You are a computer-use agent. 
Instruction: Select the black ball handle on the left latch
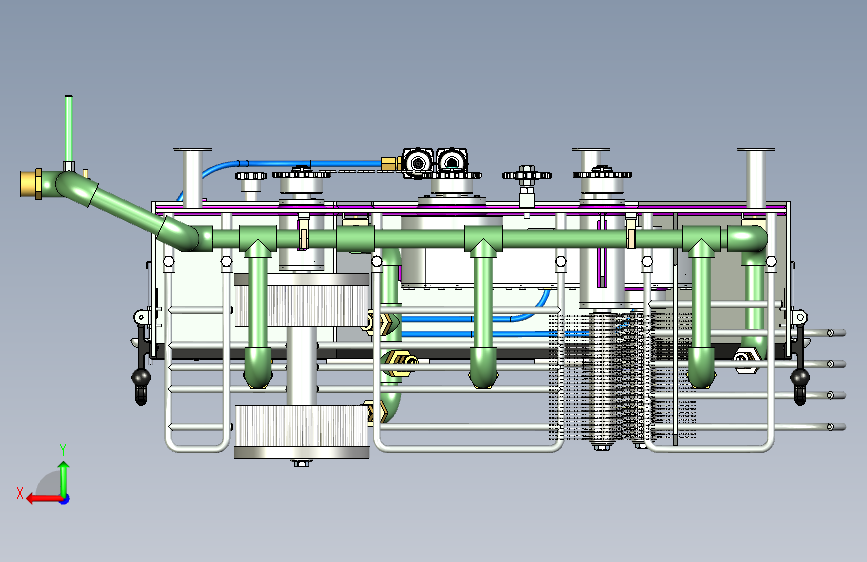pyautogui.click(x=141, y=377)
